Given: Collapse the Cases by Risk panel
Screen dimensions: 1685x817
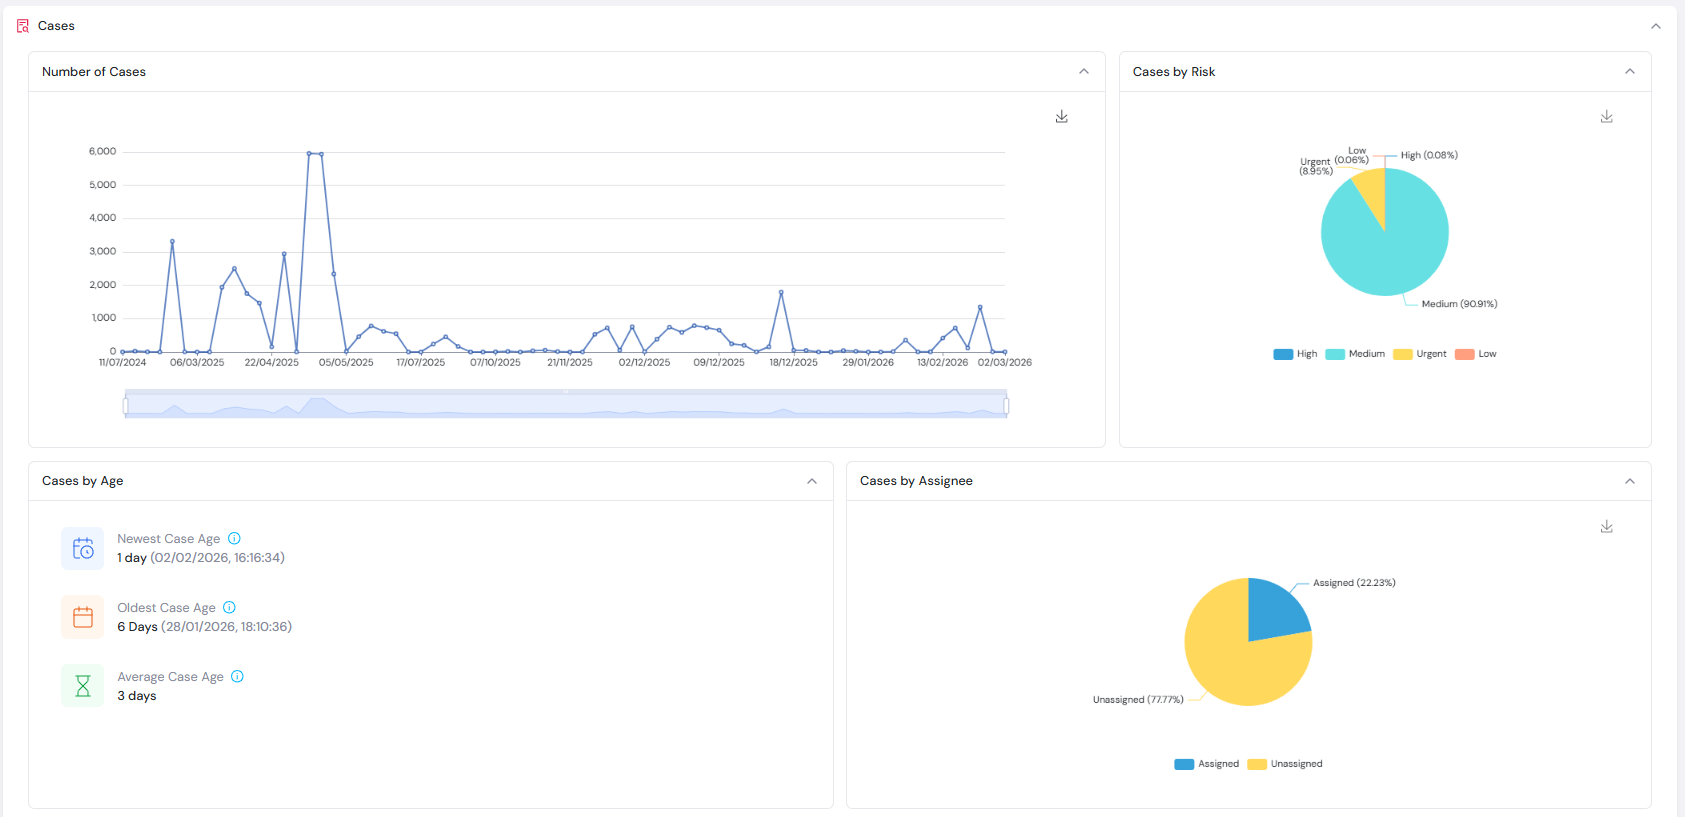Looking at the screenshot, I should click(1630, 71).
